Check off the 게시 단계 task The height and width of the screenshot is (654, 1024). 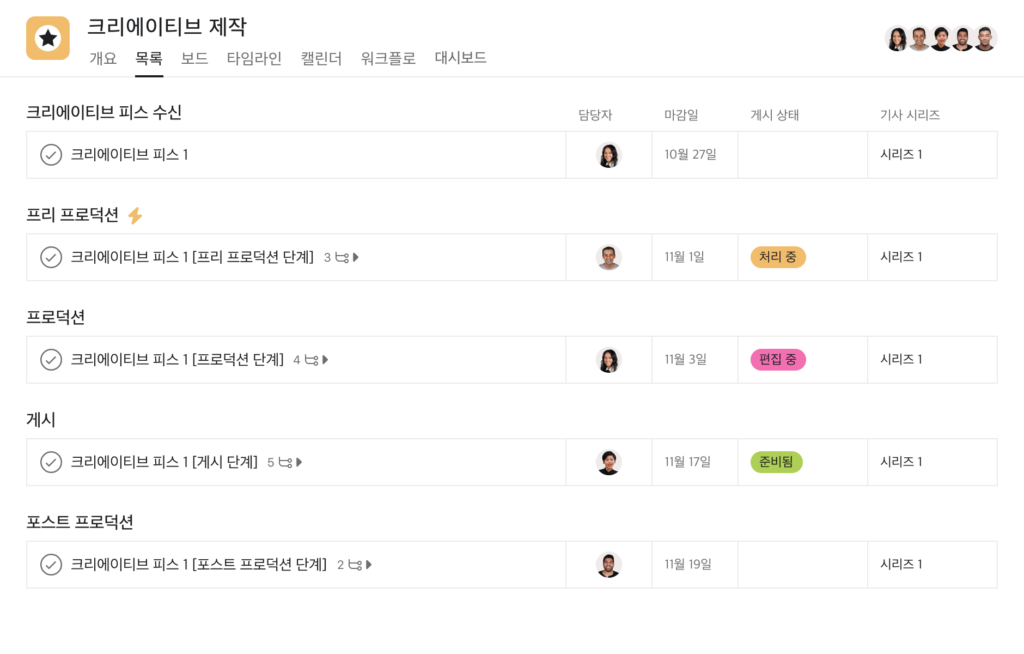tap(51, 462)
